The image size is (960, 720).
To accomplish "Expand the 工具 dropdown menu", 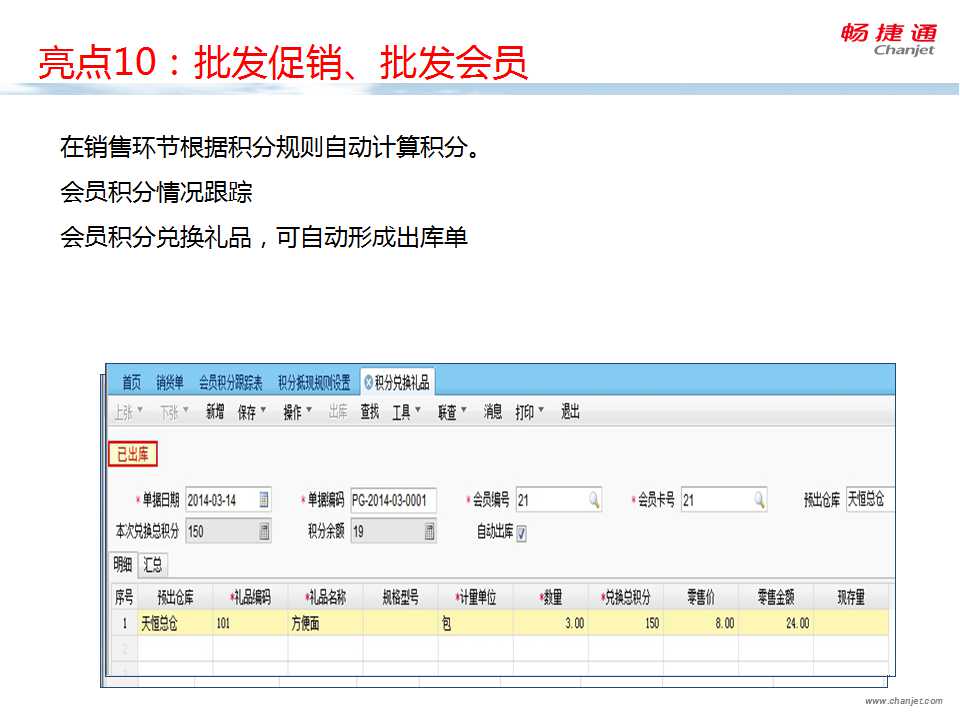I will (x=406, y=412).
